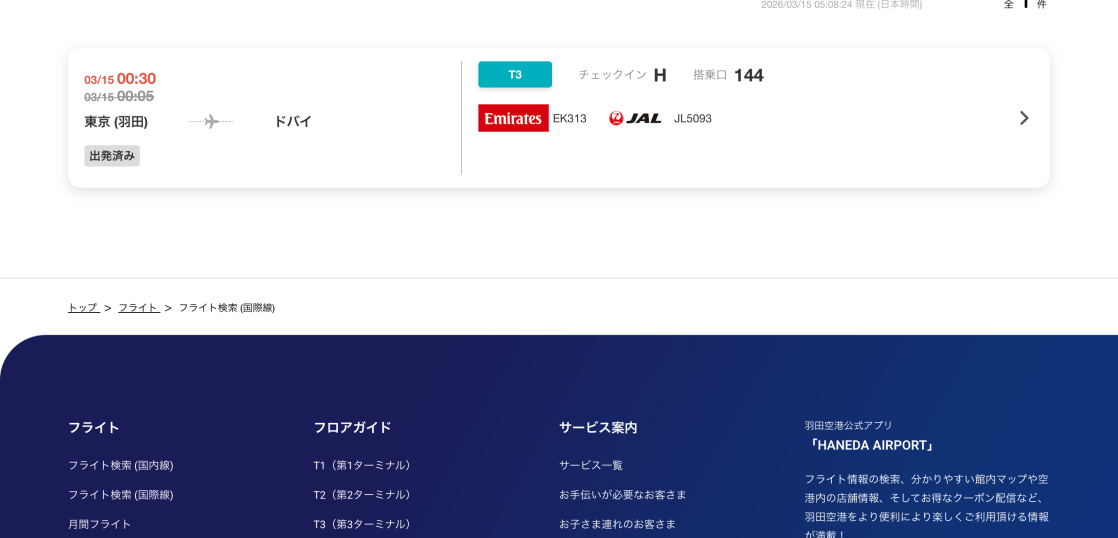Click the Emirates airline logo
Image resolution: width=1118 pixels, height=538 pixels.
click(x=513, y=118)
